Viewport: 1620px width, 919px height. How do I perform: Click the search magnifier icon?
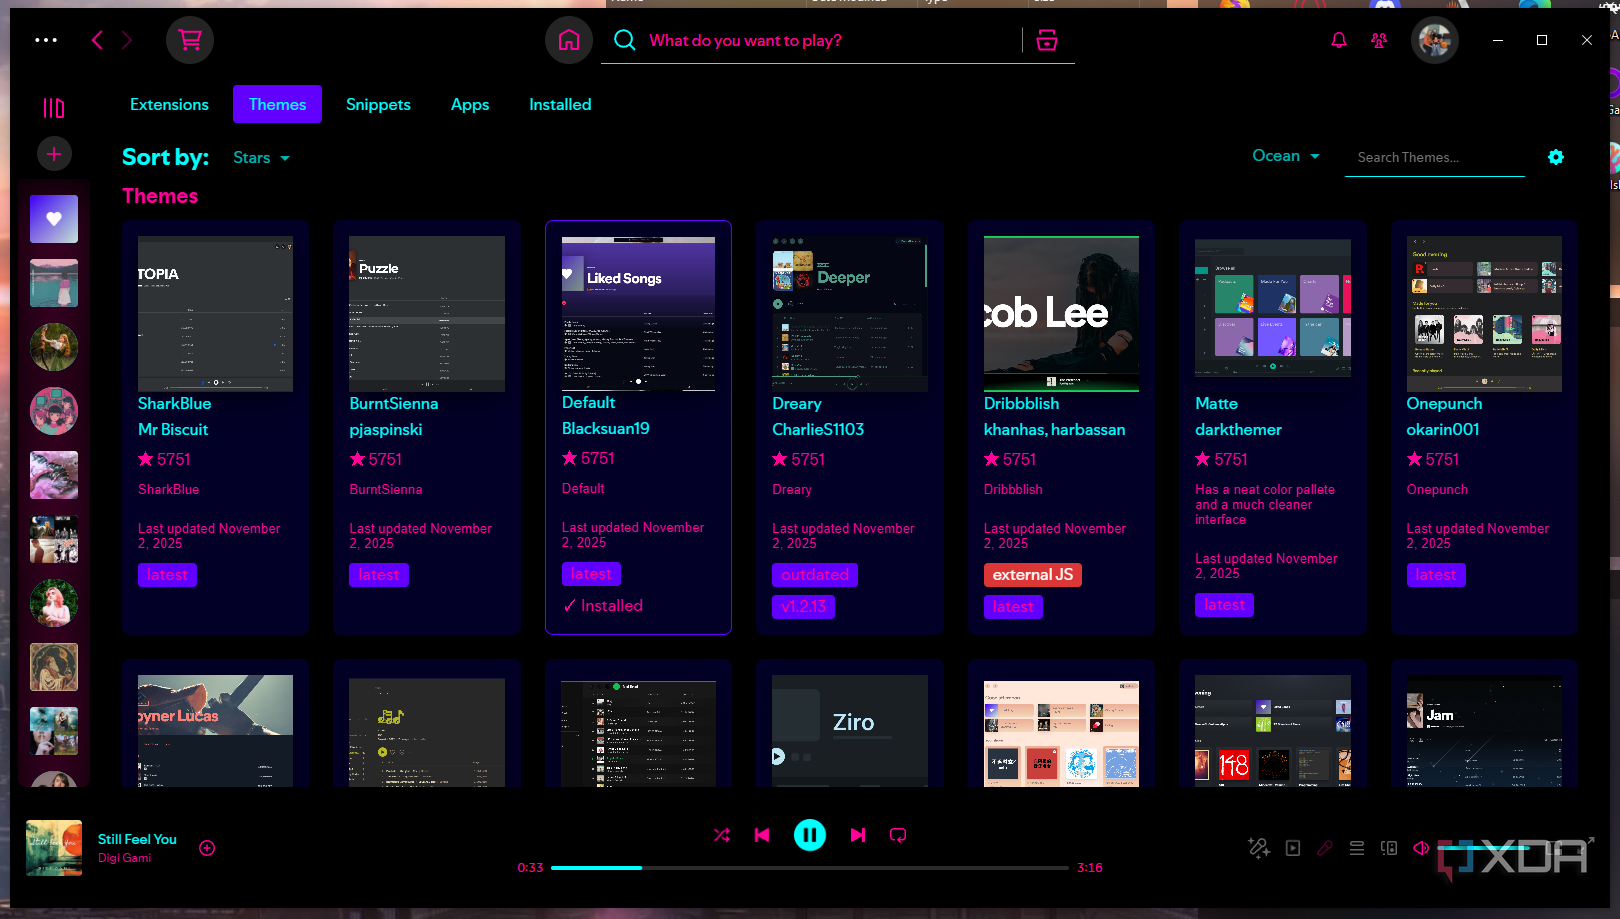click(x=625, y=40)
